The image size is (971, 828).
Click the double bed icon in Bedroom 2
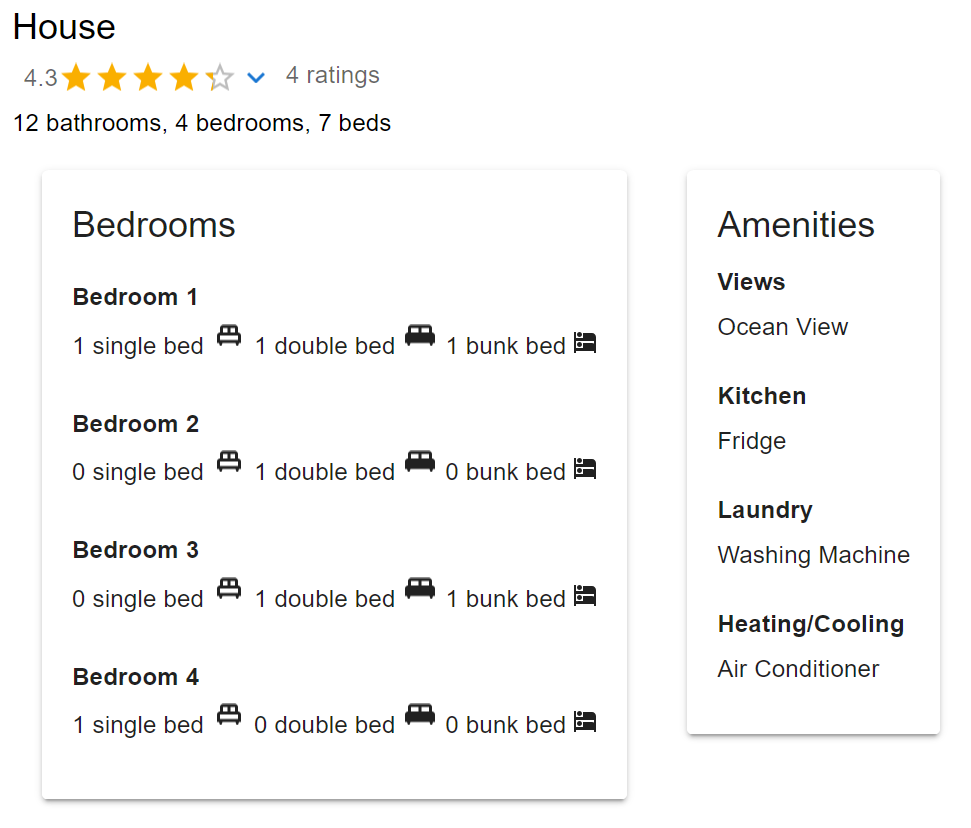(x=420, y=461)
